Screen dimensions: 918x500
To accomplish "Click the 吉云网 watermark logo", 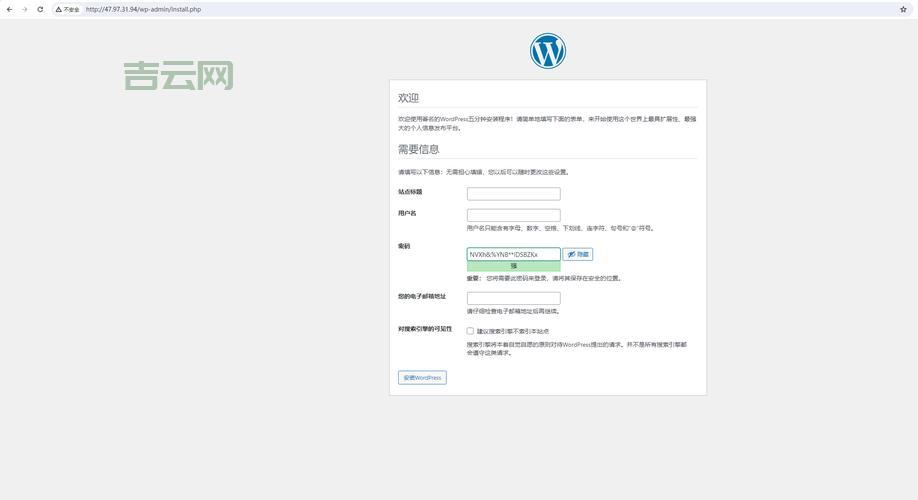I will tap(179, 75).
